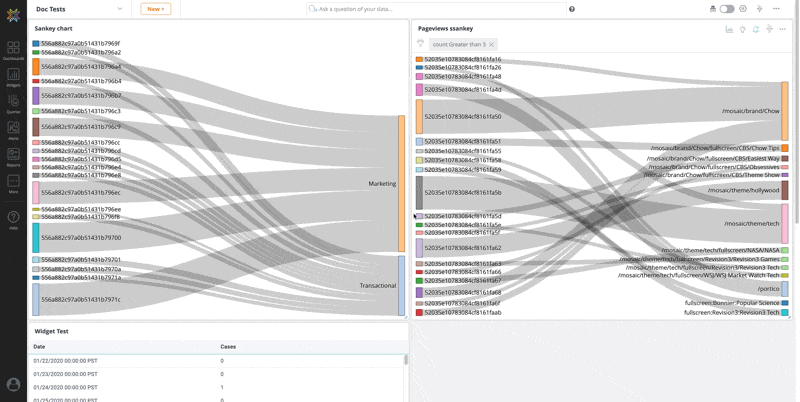
Task: Click the 'Ask a question of your data' field
Action: (x=440, y=9)
